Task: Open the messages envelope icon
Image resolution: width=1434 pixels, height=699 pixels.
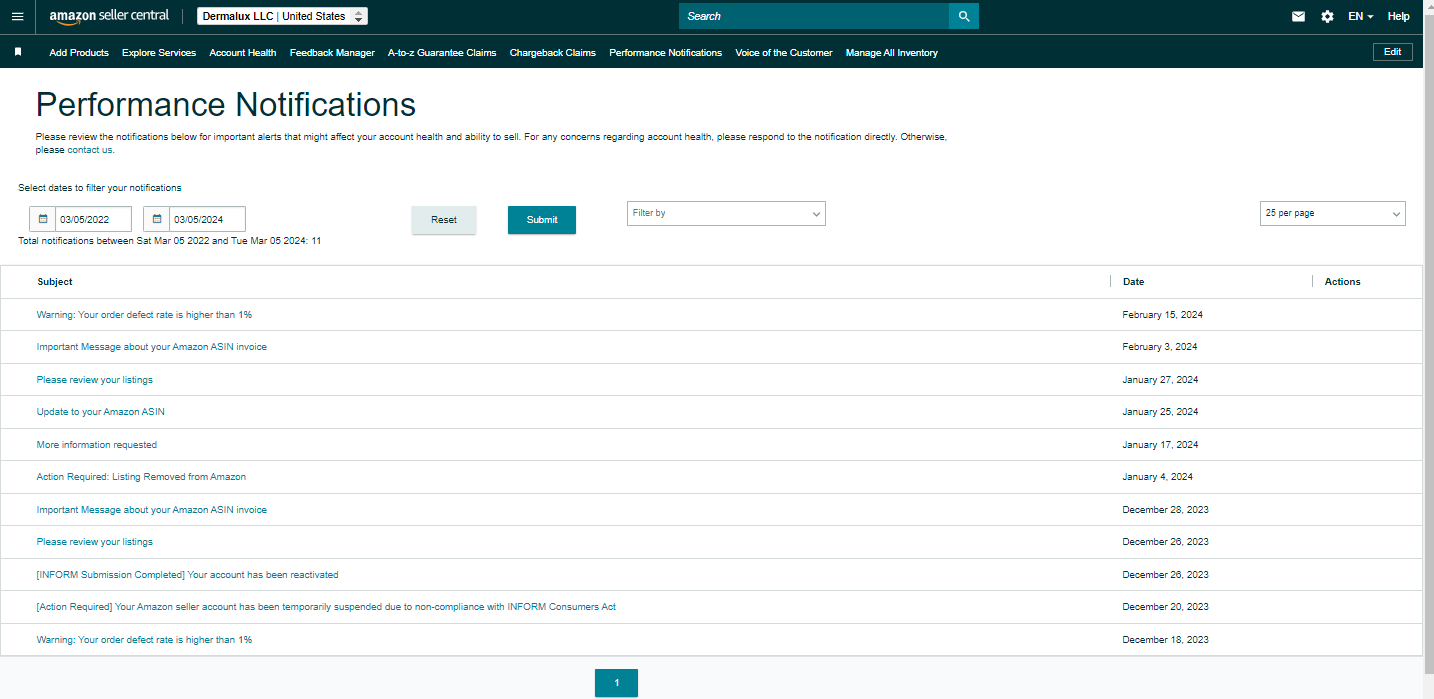Action: (1298, 16)
